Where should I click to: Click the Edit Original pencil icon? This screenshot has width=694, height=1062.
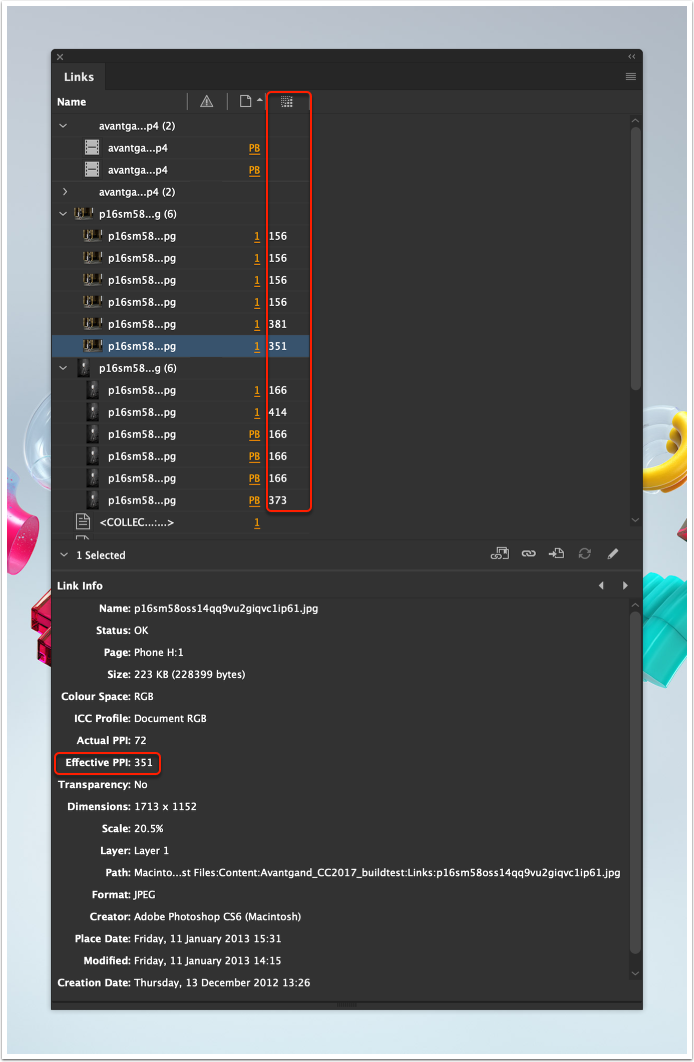click(613, 554)
